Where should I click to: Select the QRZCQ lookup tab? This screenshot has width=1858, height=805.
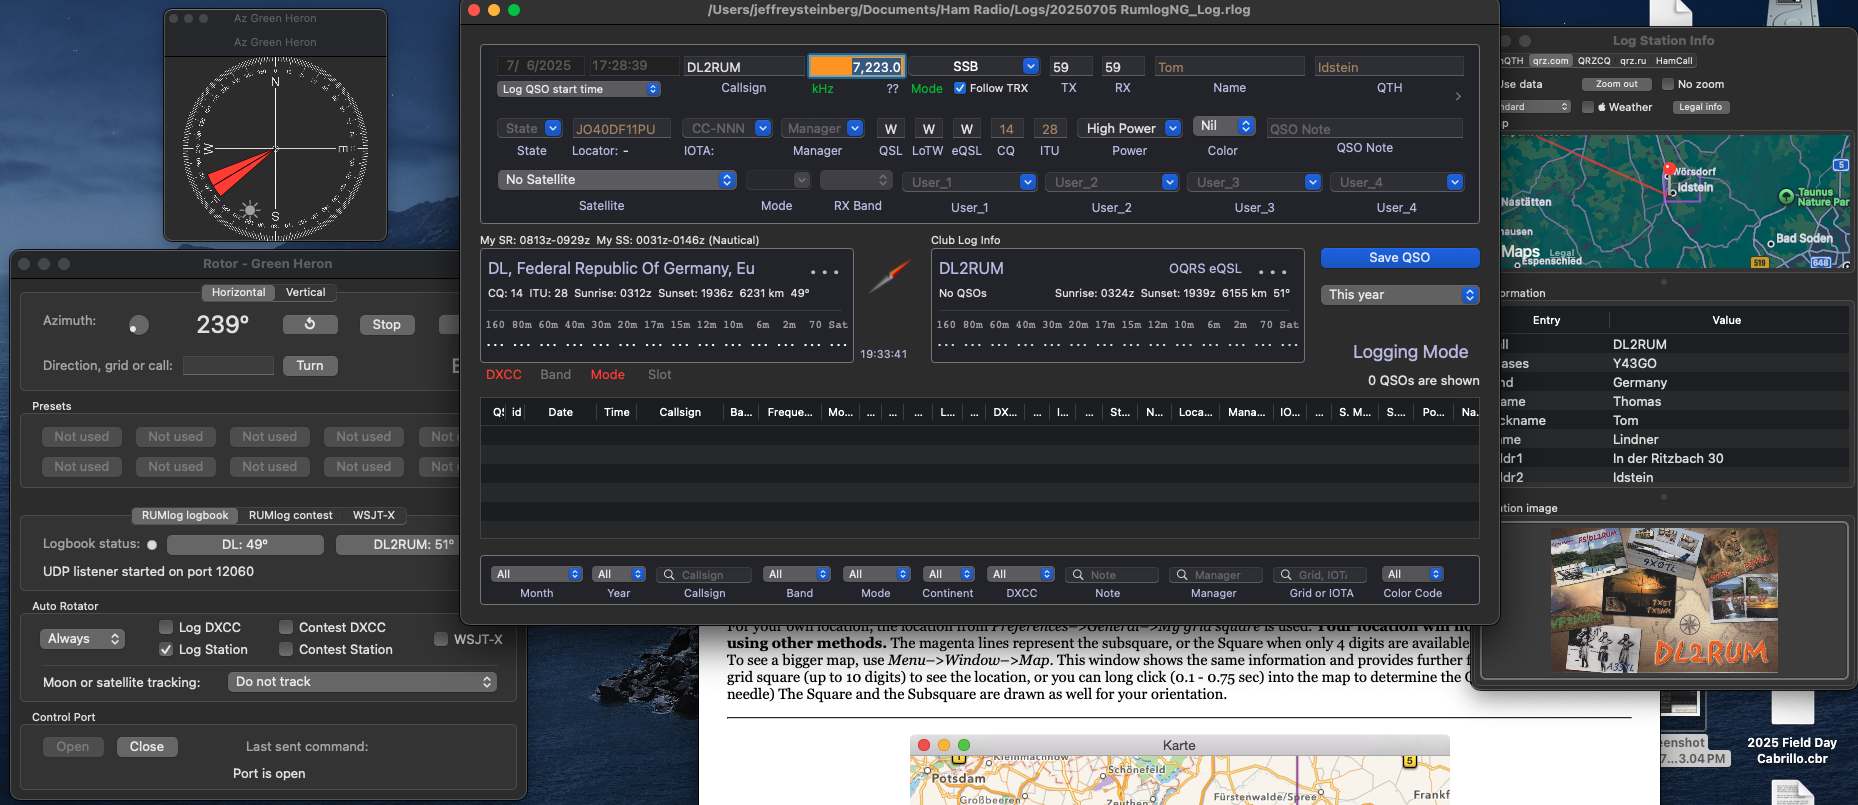(x=1594, y=61)
